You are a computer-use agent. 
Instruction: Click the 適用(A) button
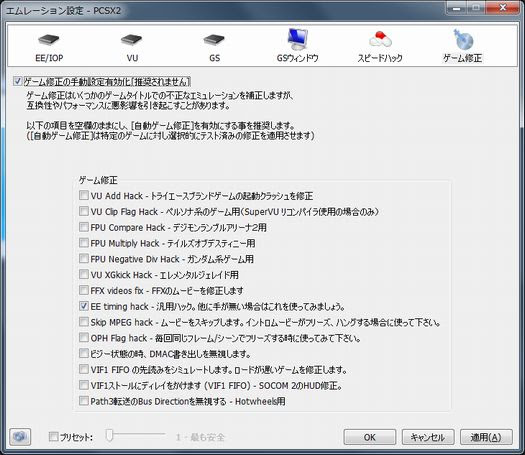(x=486, y=437)
